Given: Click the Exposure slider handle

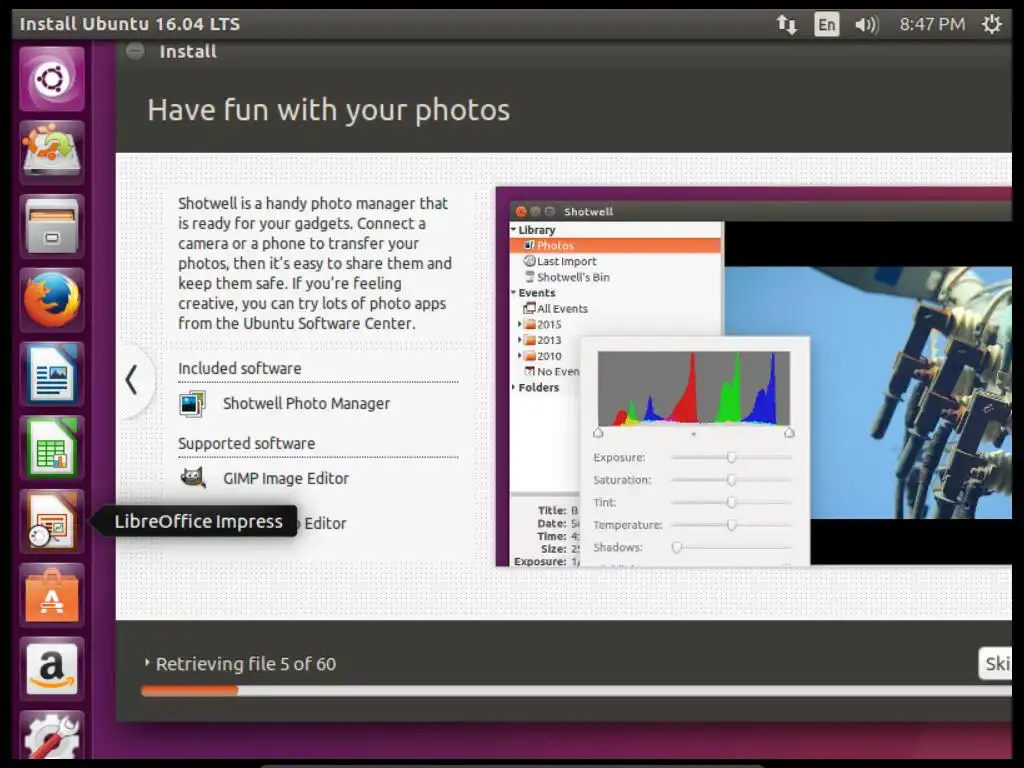Looking at the screenshot, I should pyautogui.click(x=731, y=457).
